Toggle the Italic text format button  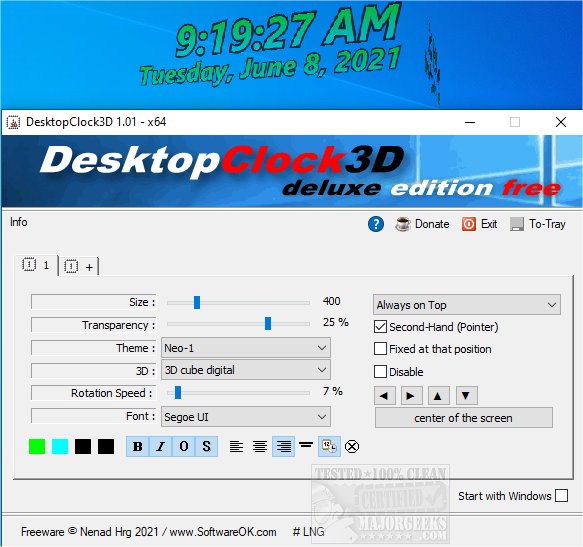(x=161, y=446)
